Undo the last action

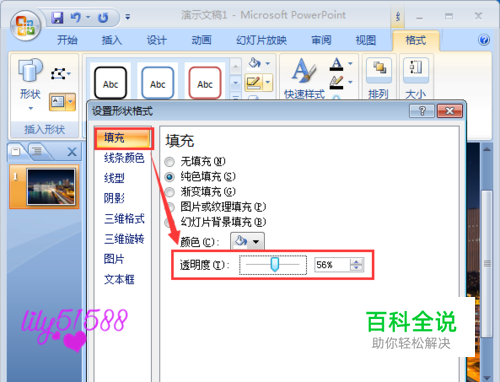coord(76,17)
